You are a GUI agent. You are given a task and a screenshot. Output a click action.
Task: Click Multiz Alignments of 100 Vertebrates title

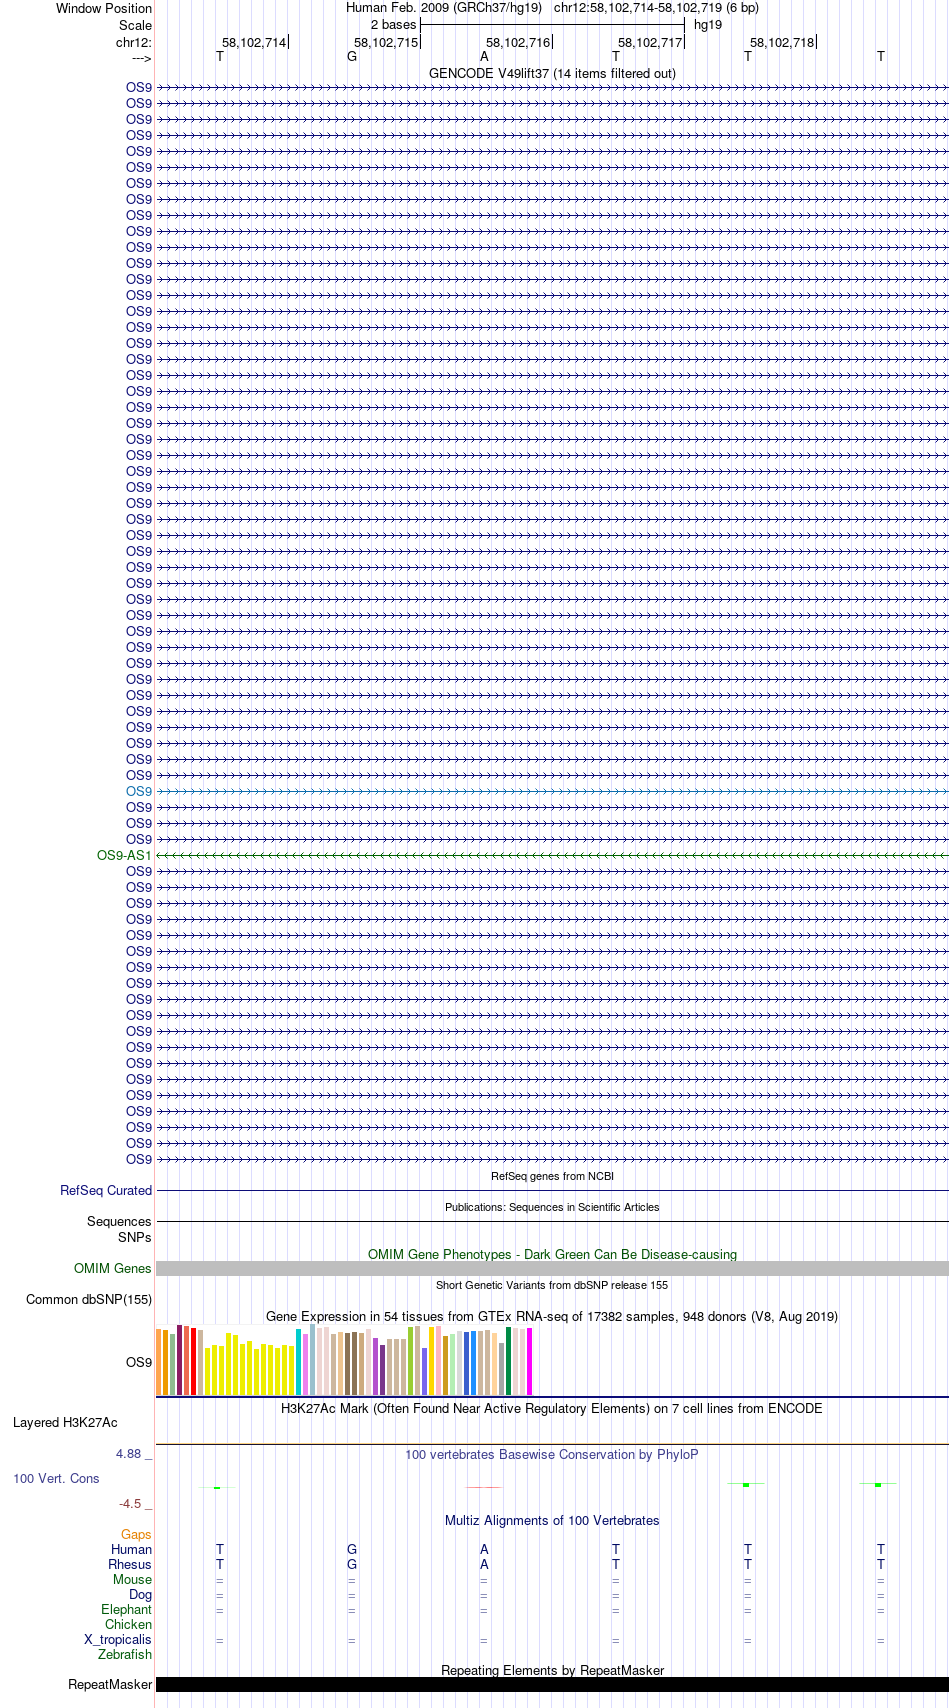(x=552, y=1520)
